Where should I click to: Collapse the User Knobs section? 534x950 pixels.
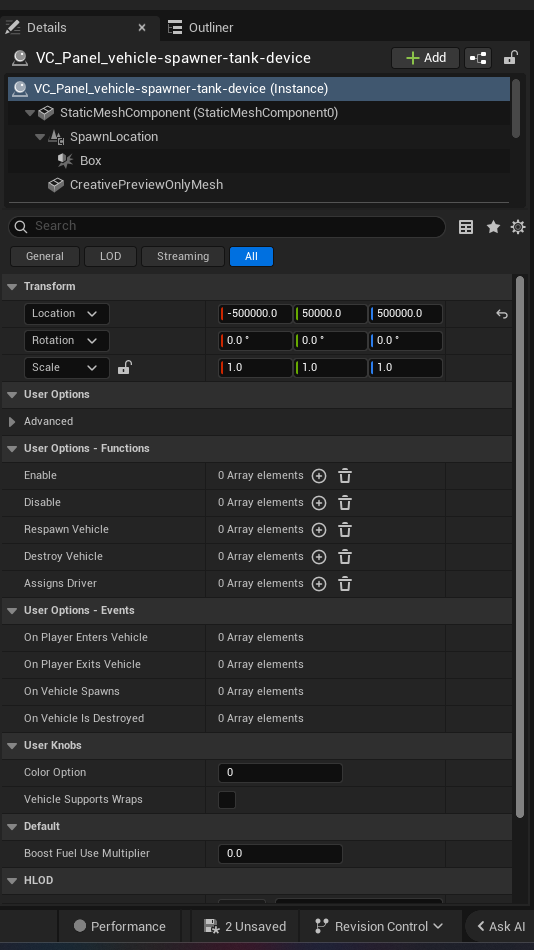pyautogui.click(x=12, y=746)
